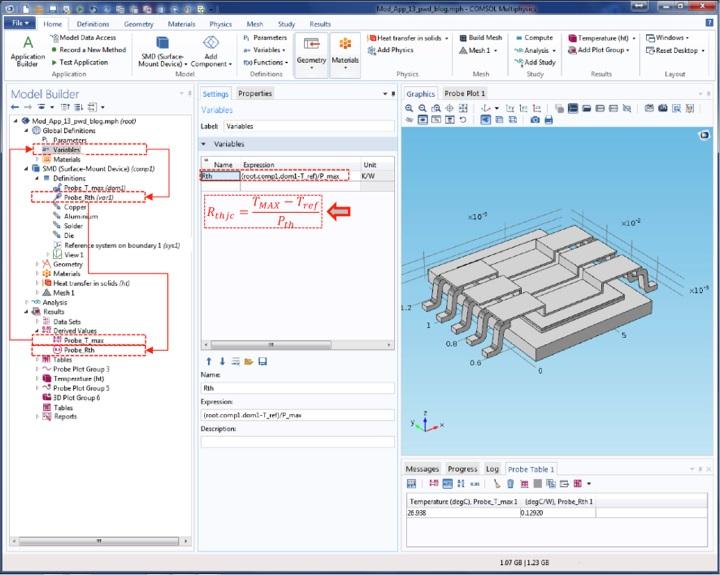Viewport: 720px width, 575px height.
Task: Collapse the Variables section in Settings
Action: coord(203,144)
